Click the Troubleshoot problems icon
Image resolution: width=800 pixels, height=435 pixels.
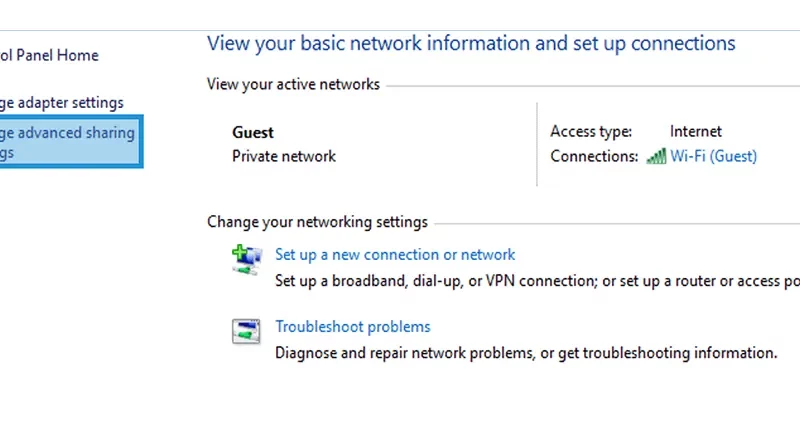(246, 331)
